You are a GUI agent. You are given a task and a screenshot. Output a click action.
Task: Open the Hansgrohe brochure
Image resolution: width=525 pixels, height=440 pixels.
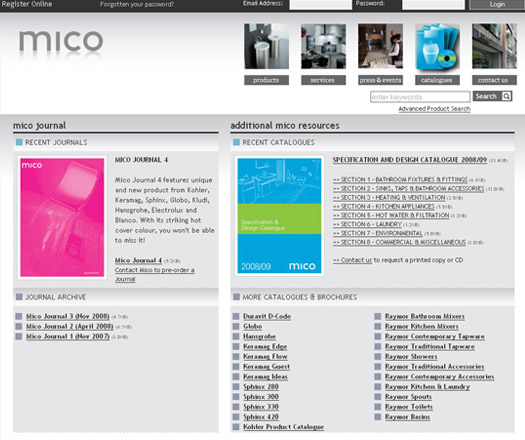click(x=259, y=336)
